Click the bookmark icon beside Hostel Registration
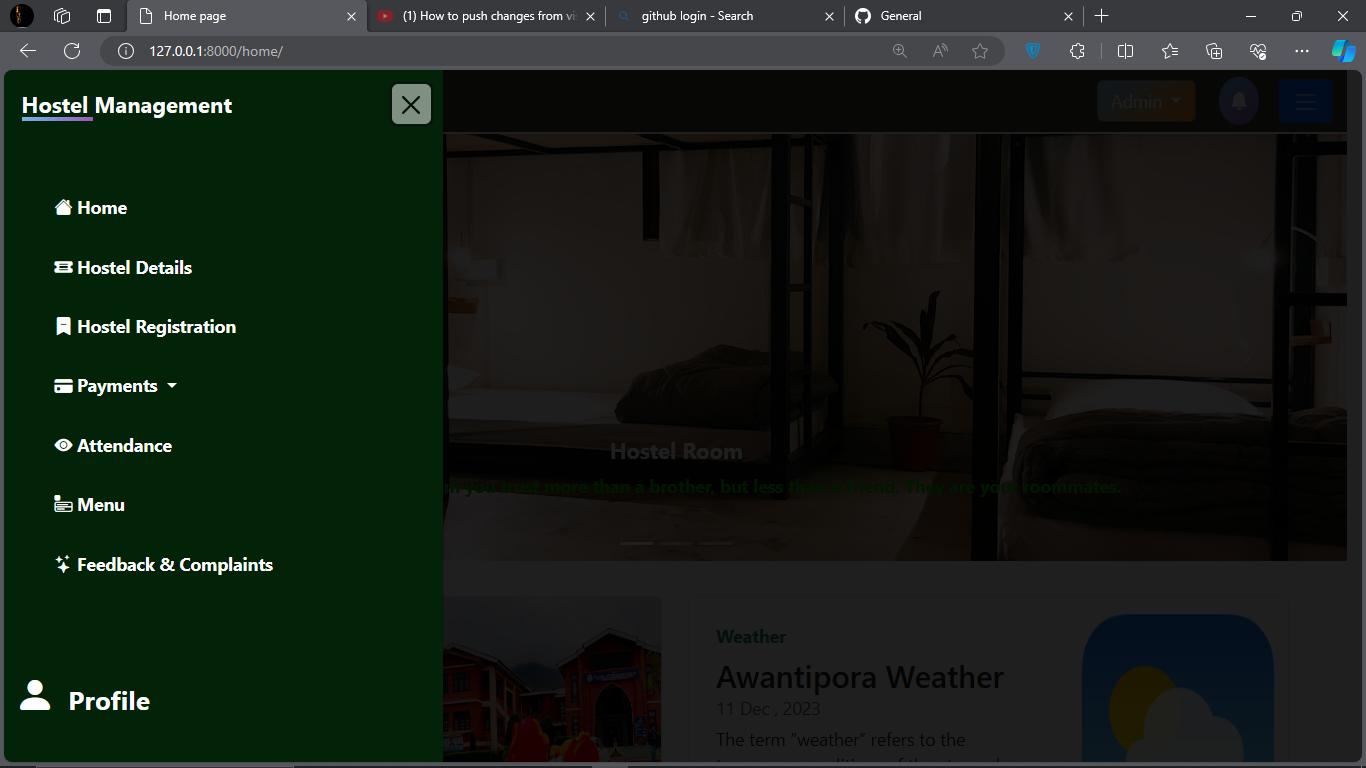 click(63, 325)
